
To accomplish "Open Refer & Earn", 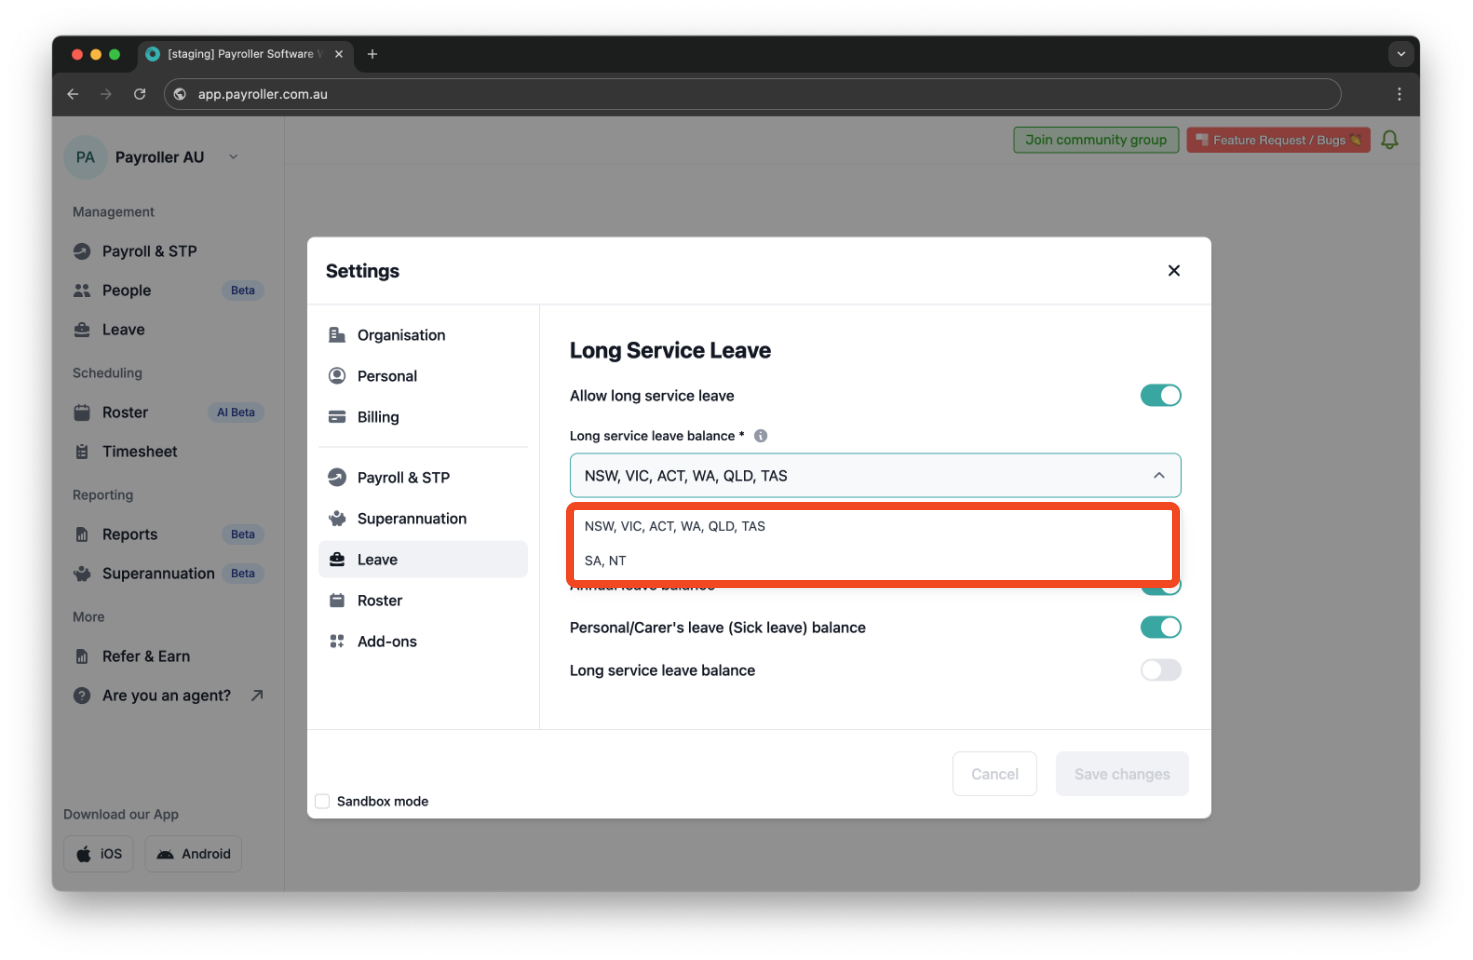I will coord(145,656).
